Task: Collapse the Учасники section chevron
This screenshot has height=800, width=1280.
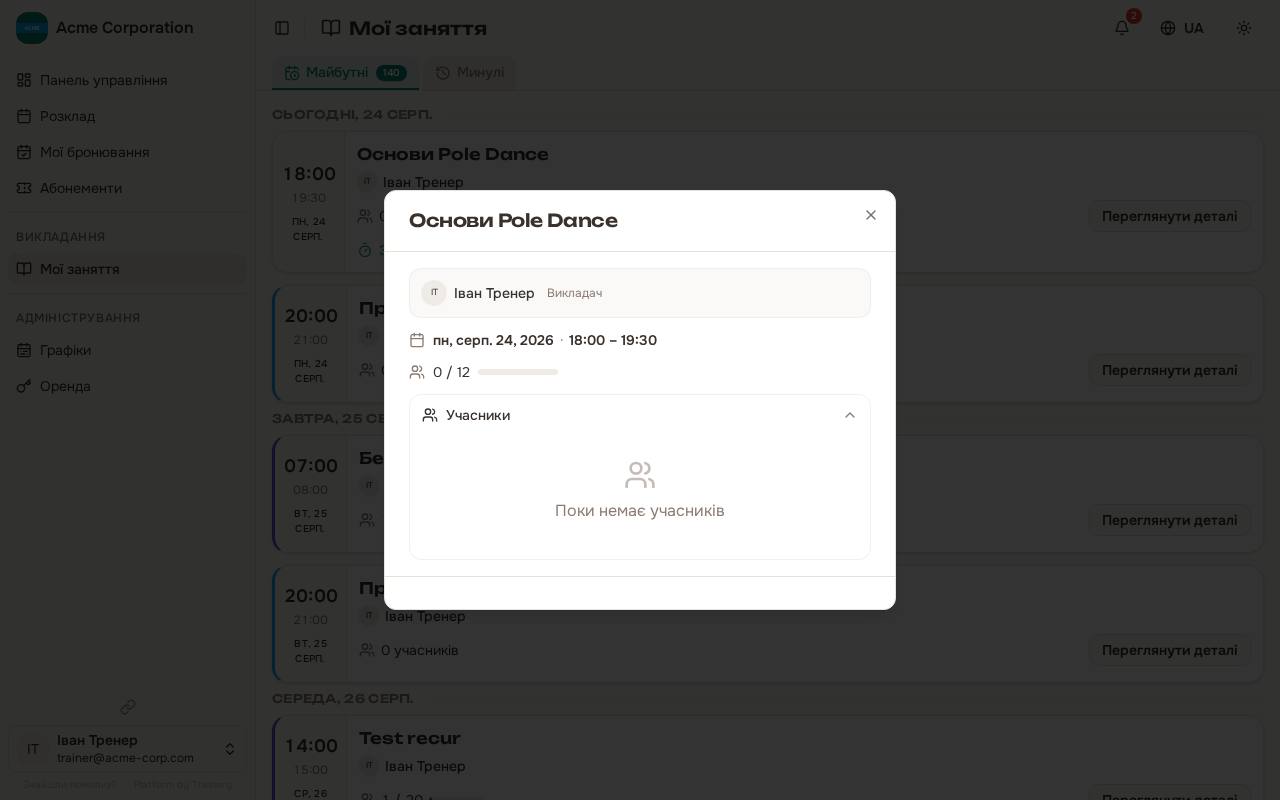Action: point(850,415)
